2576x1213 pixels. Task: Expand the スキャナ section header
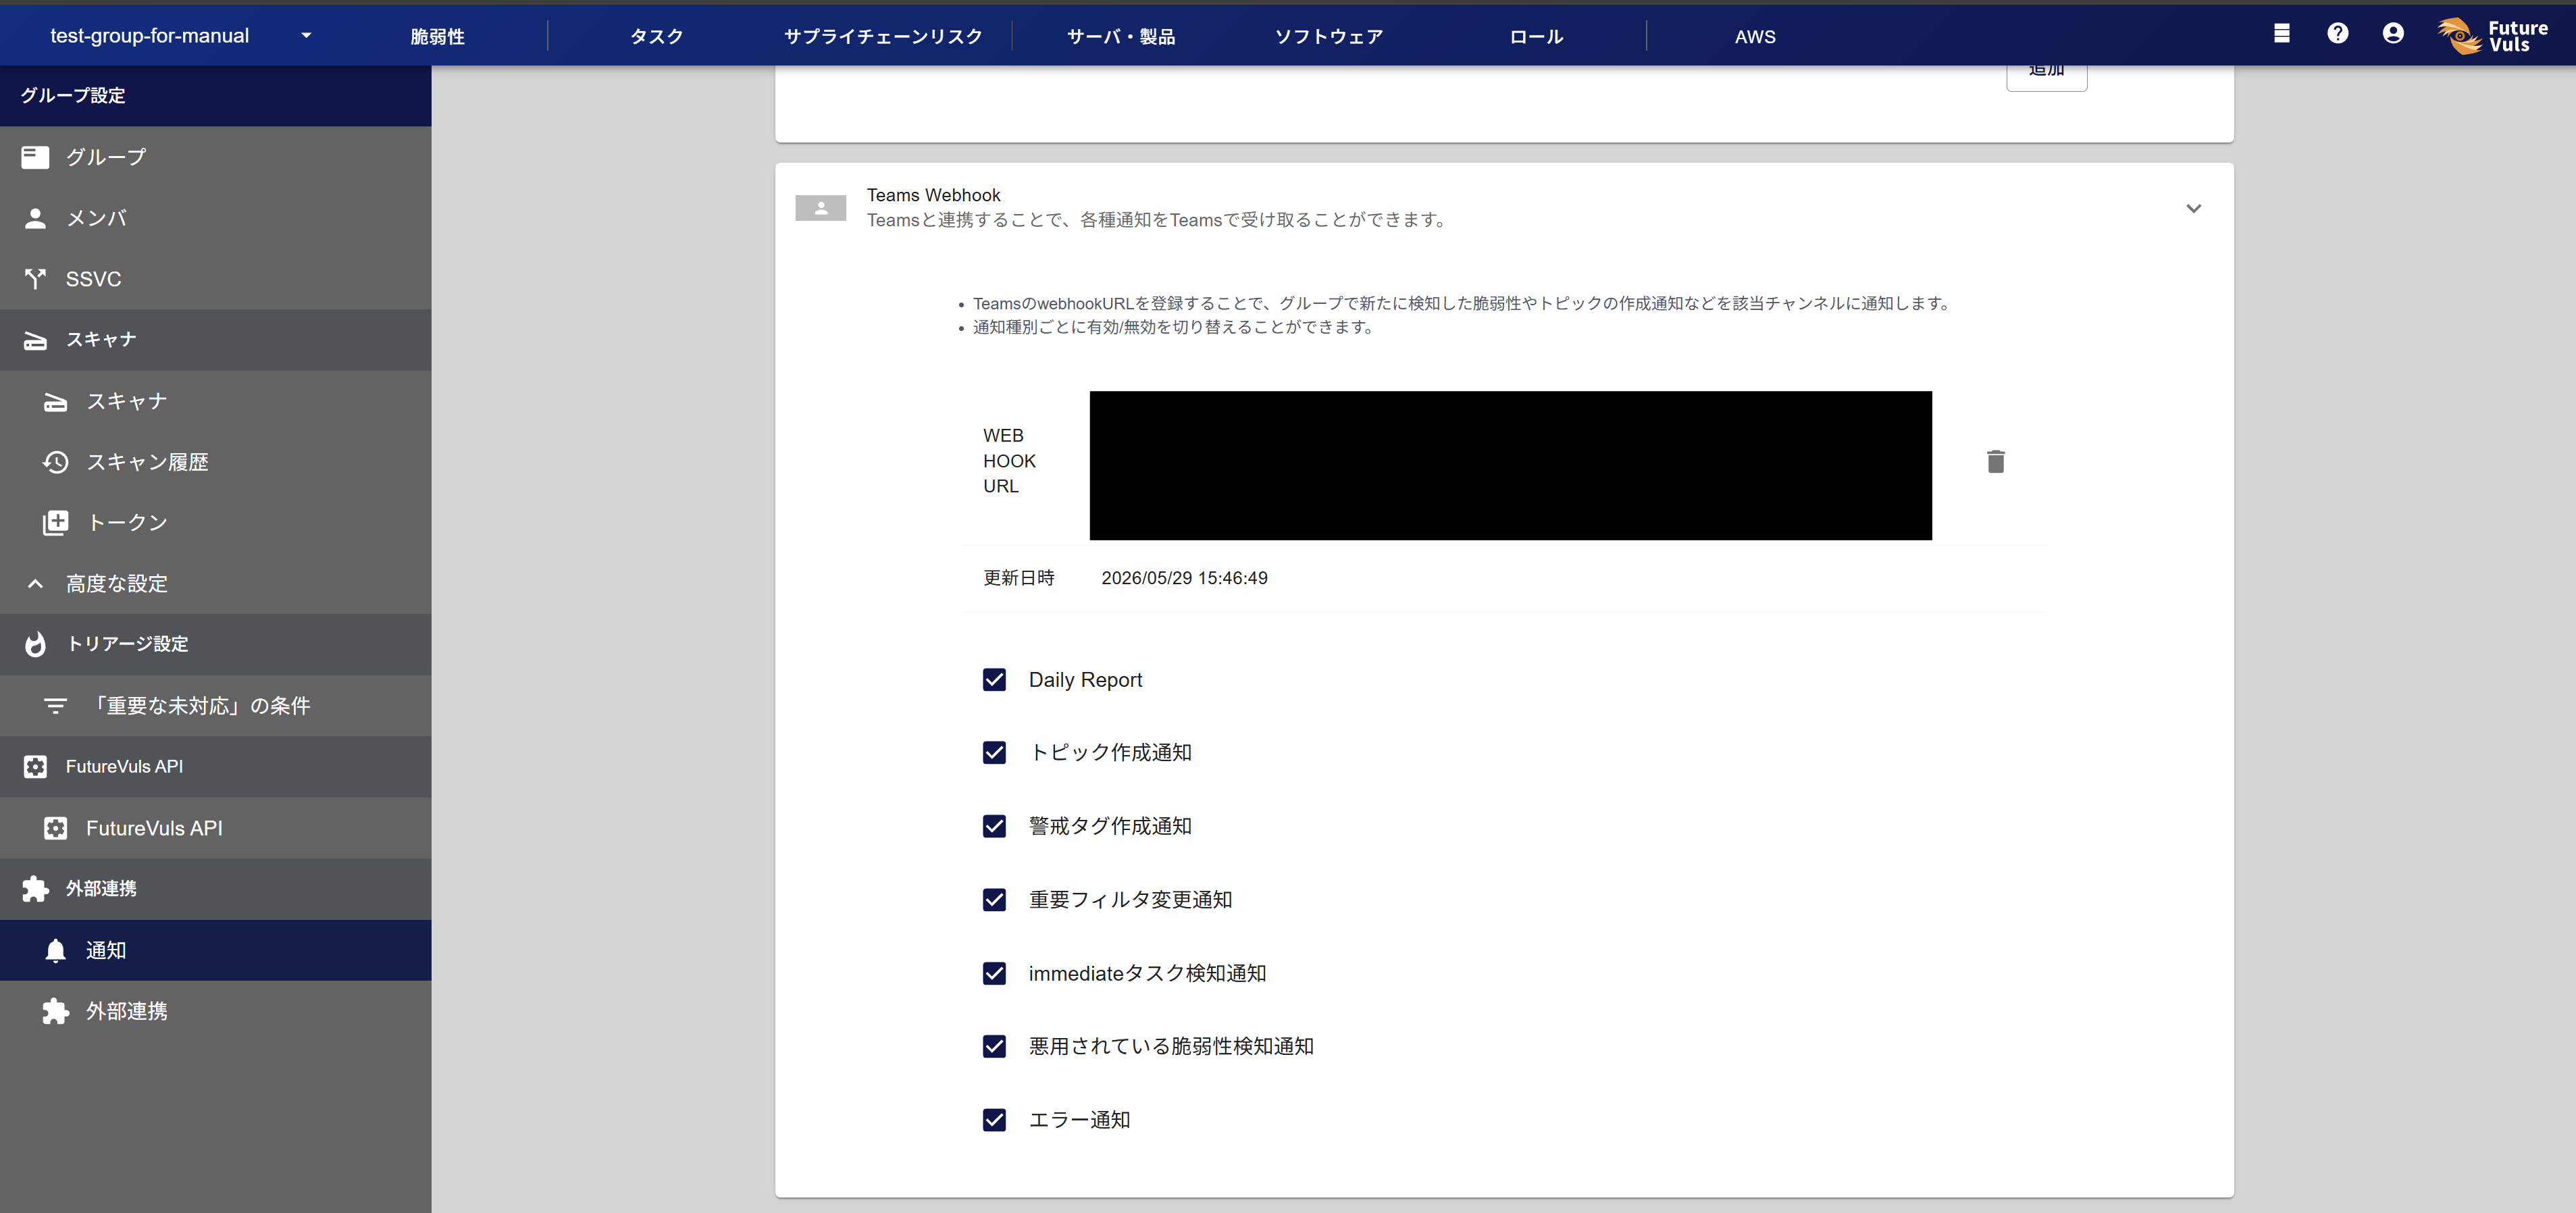216,340
